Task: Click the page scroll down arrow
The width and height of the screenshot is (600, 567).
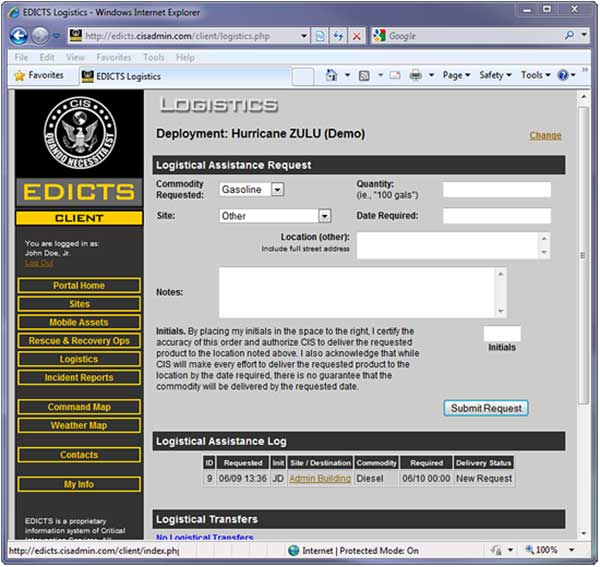Action: 583,533
